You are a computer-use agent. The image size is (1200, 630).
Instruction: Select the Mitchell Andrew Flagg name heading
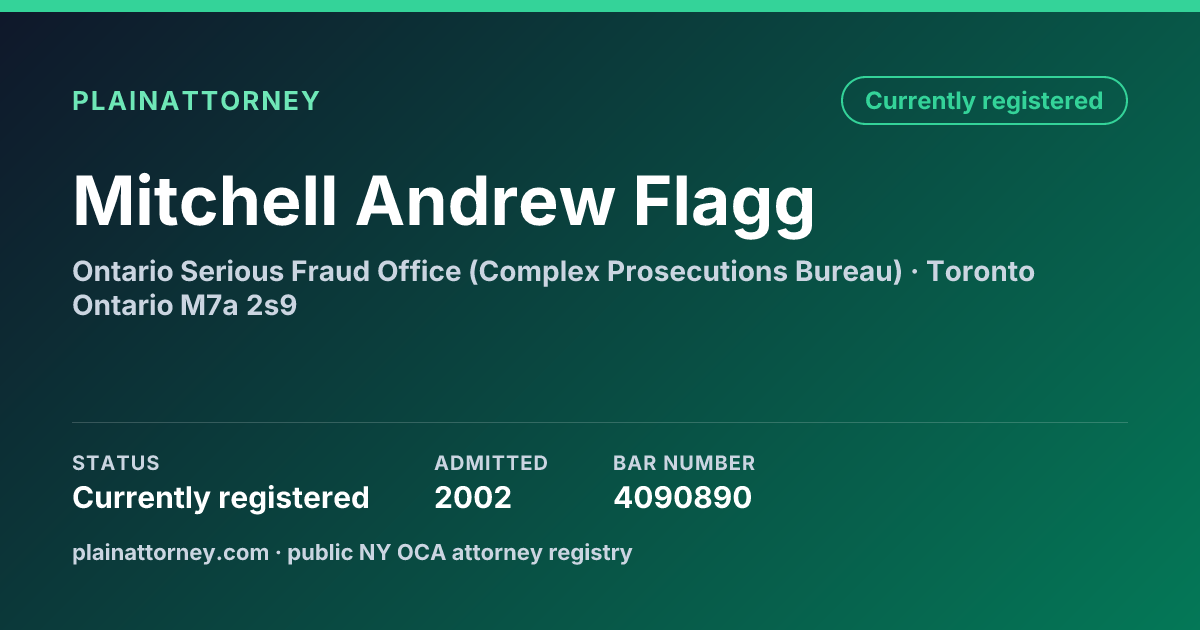click(x=444, y=201)
